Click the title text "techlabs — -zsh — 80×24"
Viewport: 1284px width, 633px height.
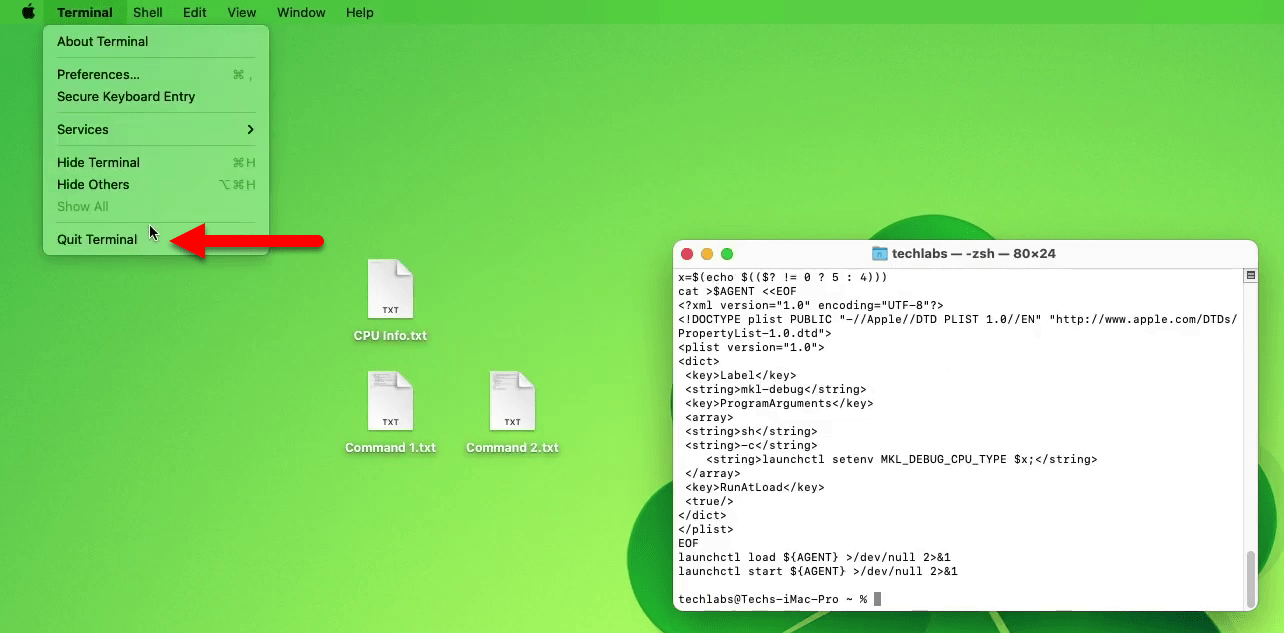(x=974, y=254)
